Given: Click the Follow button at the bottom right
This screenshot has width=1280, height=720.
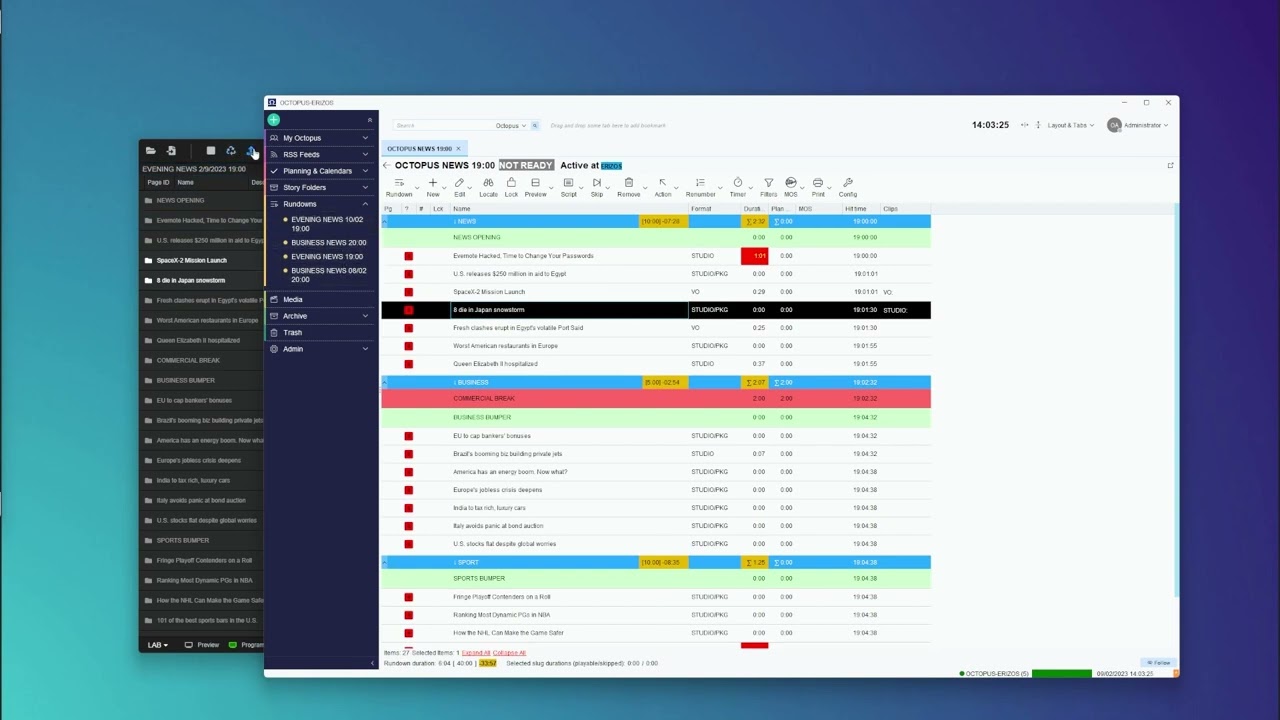Looking at the screenshot, I should pyautogui.click(x=1158, y=663).
